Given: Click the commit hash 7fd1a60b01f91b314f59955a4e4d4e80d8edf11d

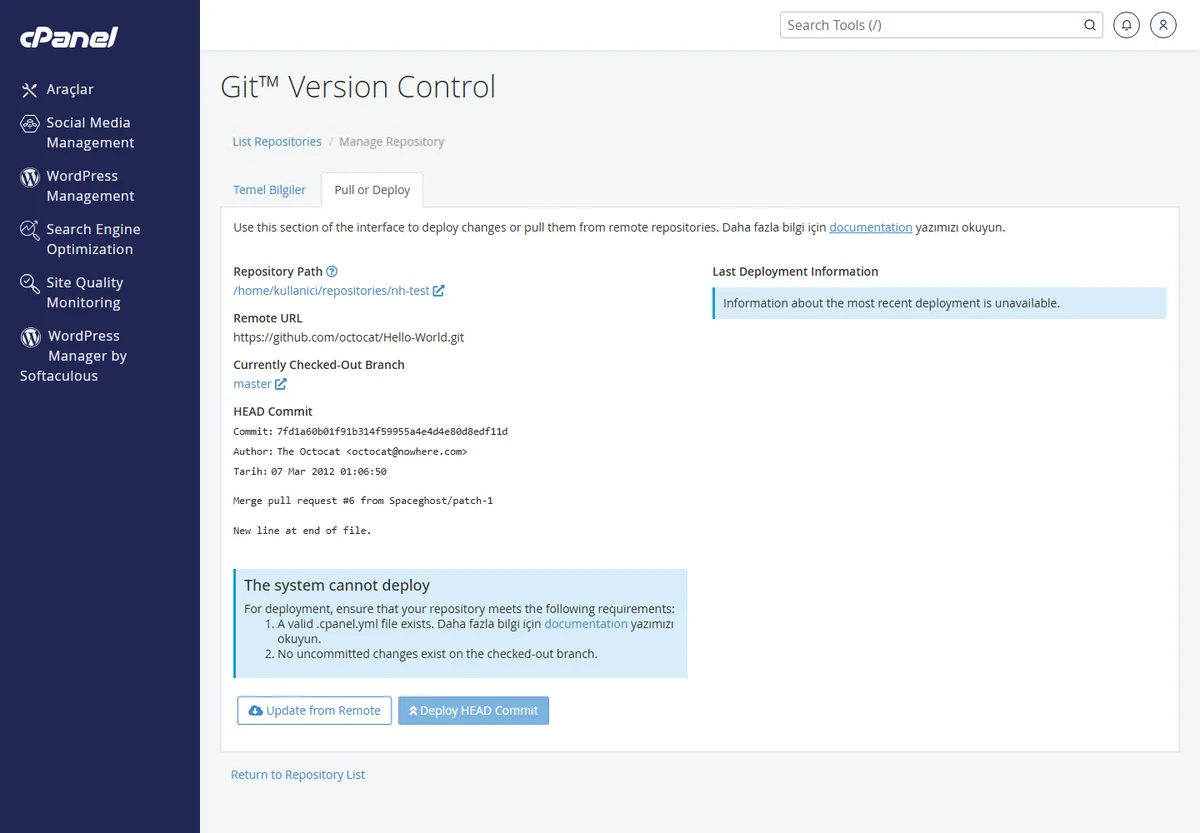Looking at the screenshot, I should pyautogui.click(x=392, y=431).
